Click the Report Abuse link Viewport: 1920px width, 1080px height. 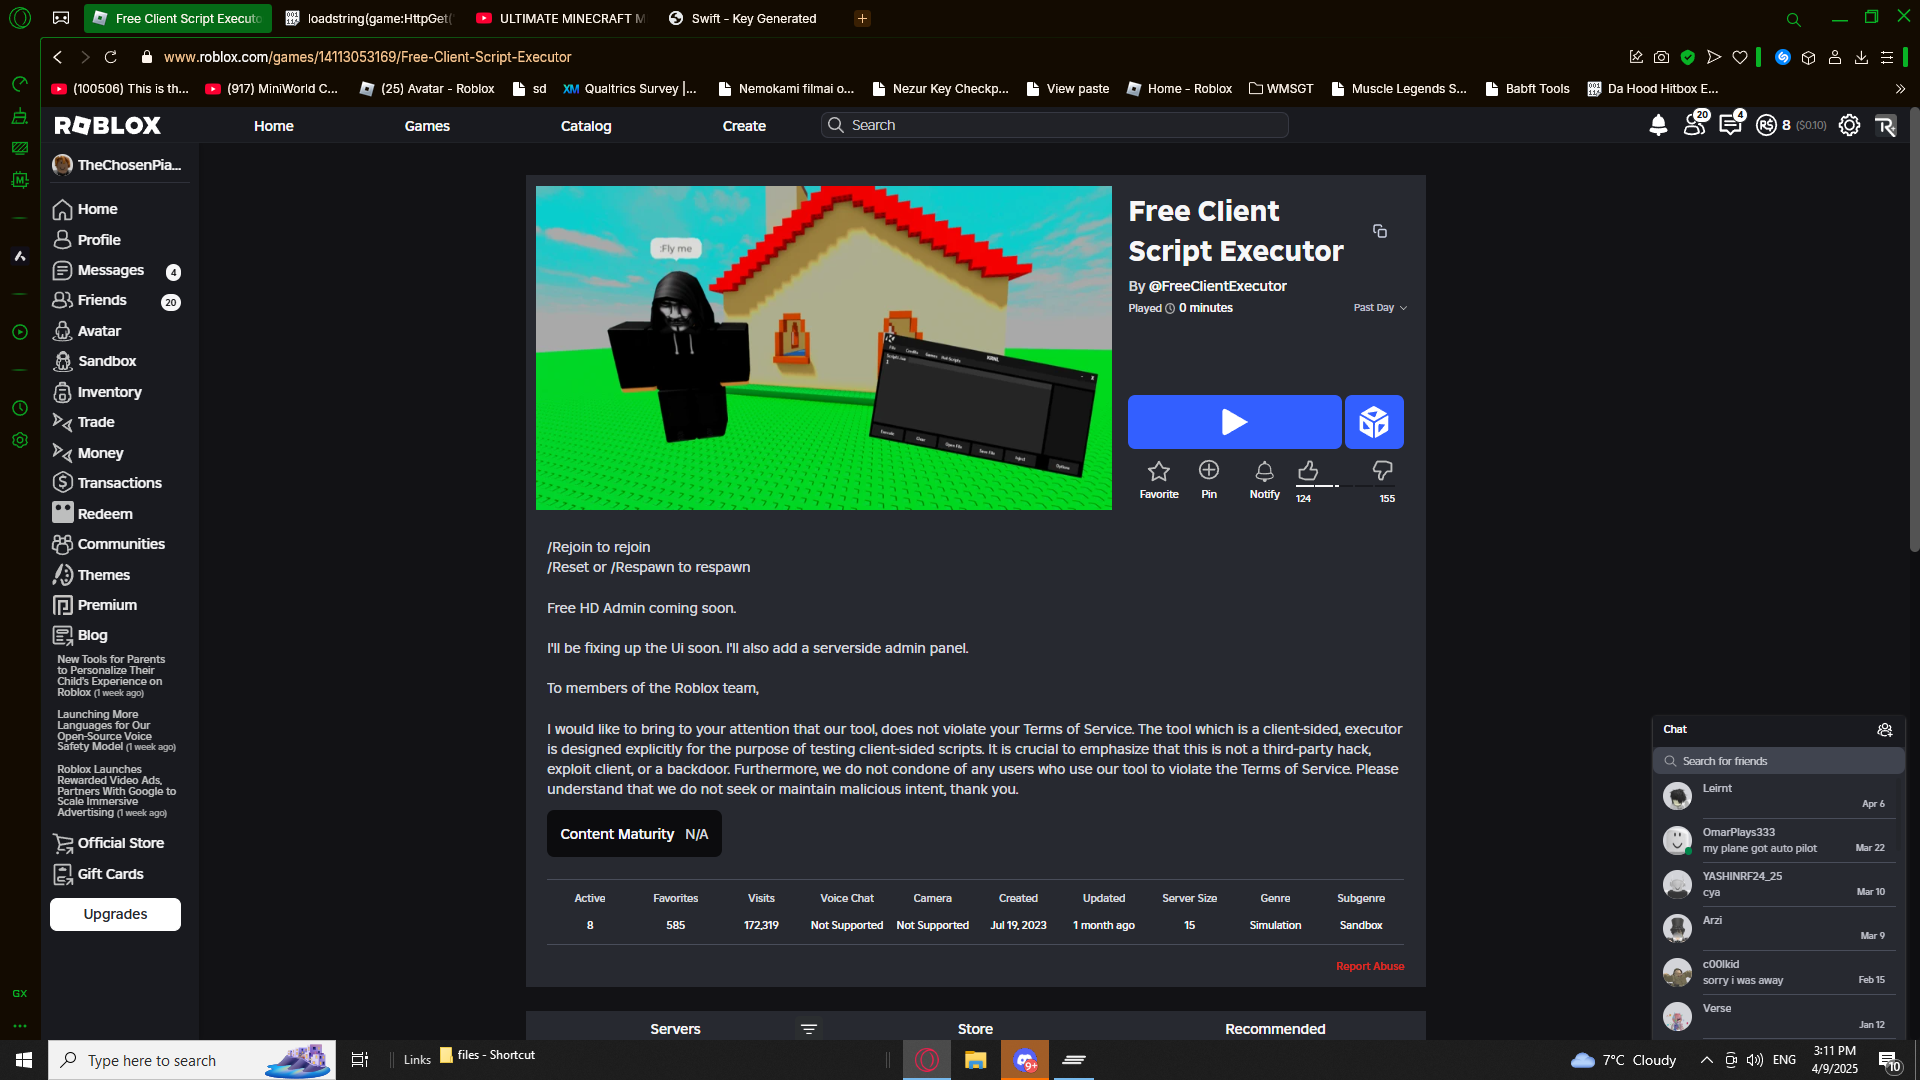(x=1370, y=966)
